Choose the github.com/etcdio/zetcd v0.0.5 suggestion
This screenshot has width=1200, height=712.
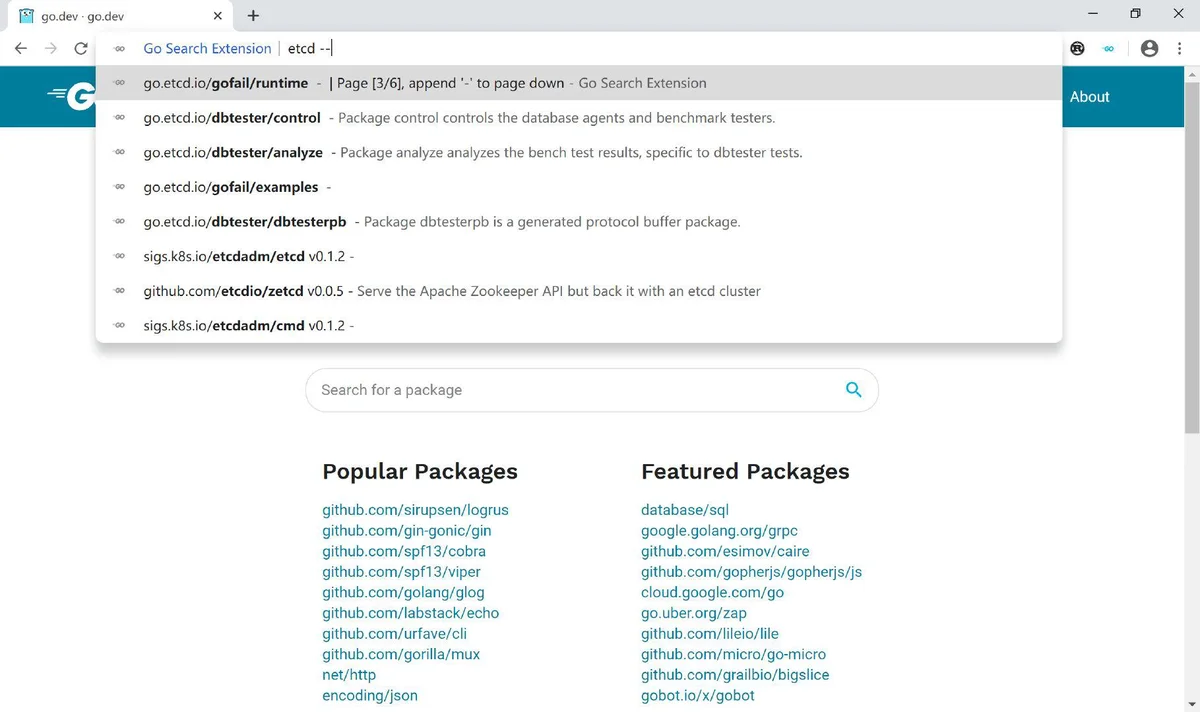click(579, 291)
